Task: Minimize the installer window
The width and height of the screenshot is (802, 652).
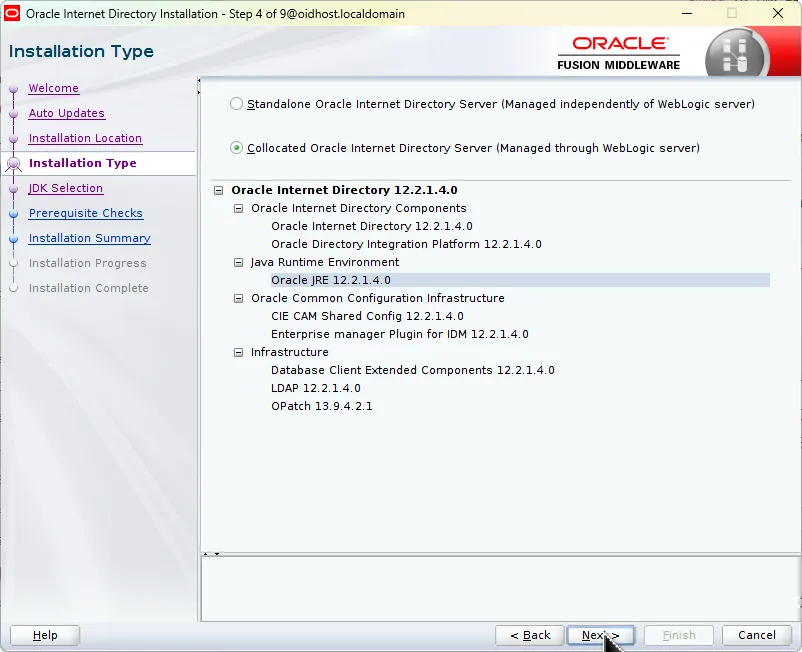Action: (687, 13)
